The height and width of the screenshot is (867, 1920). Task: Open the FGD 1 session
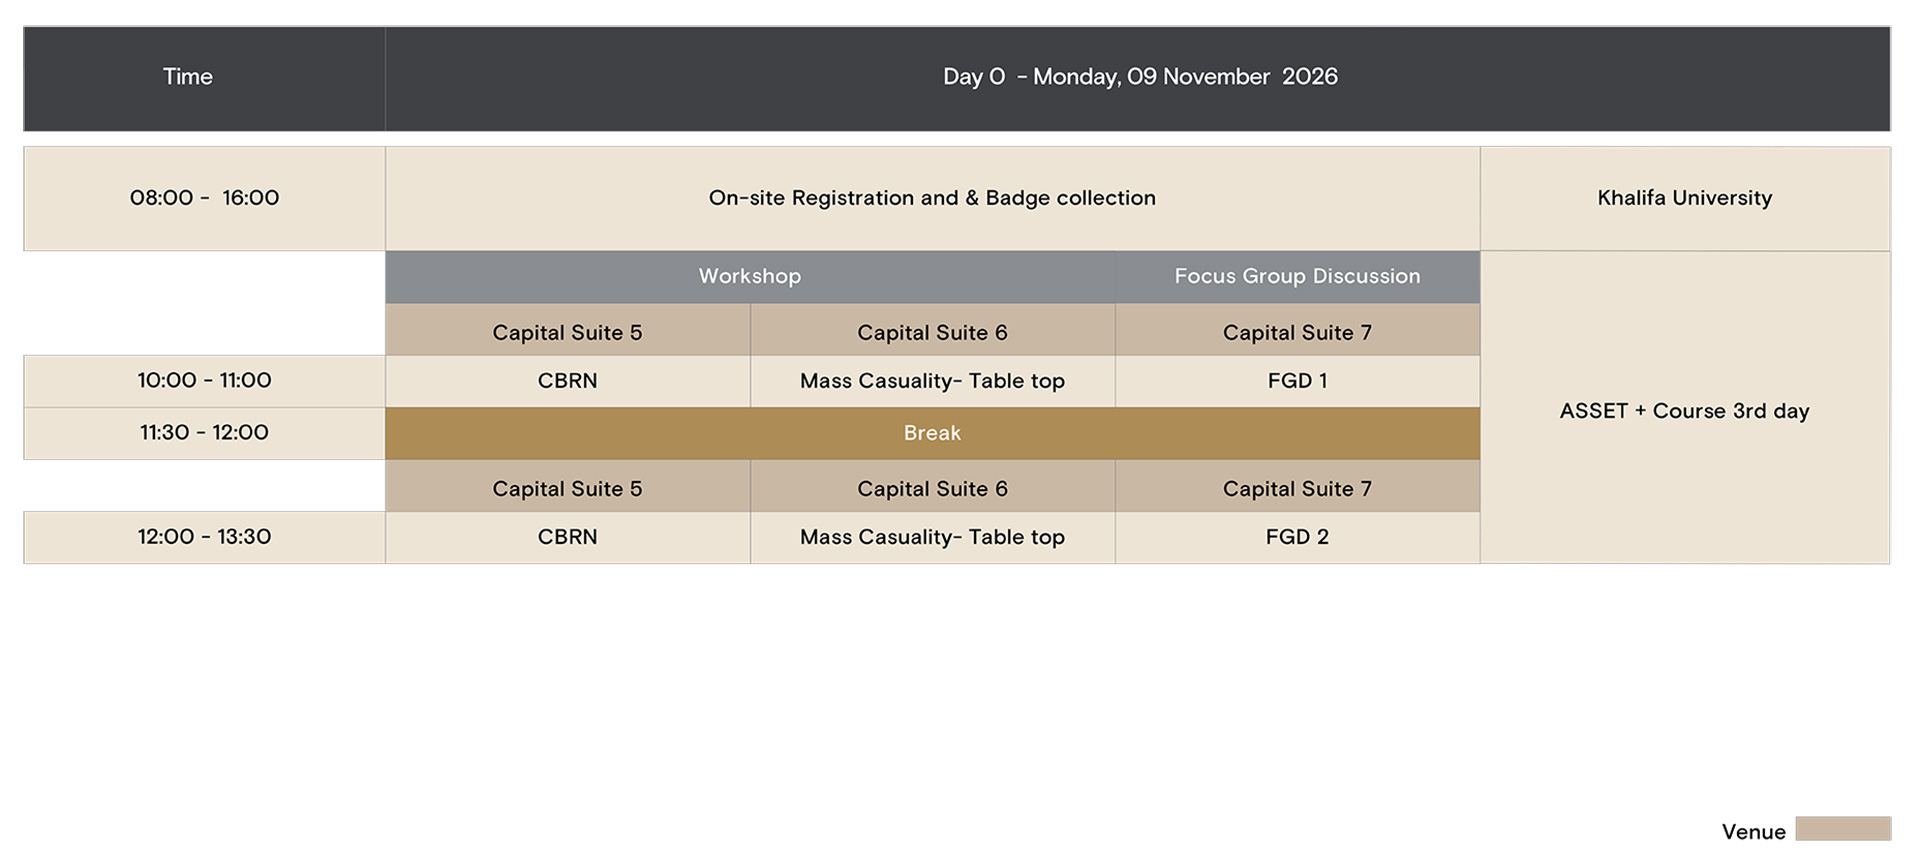1297,381
